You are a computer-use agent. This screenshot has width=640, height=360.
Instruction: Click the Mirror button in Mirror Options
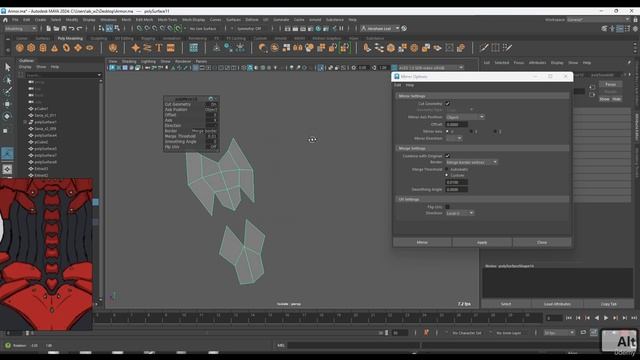422,242
